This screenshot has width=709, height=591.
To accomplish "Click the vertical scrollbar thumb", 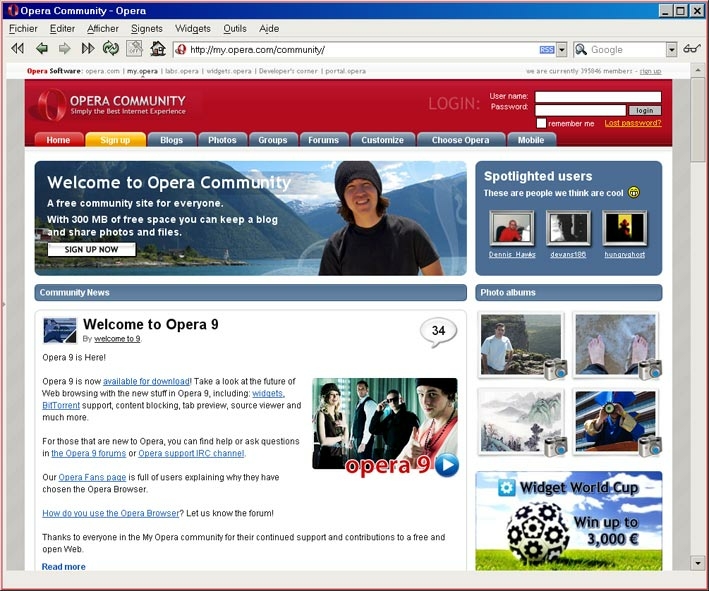I will [x=698, y=119].
